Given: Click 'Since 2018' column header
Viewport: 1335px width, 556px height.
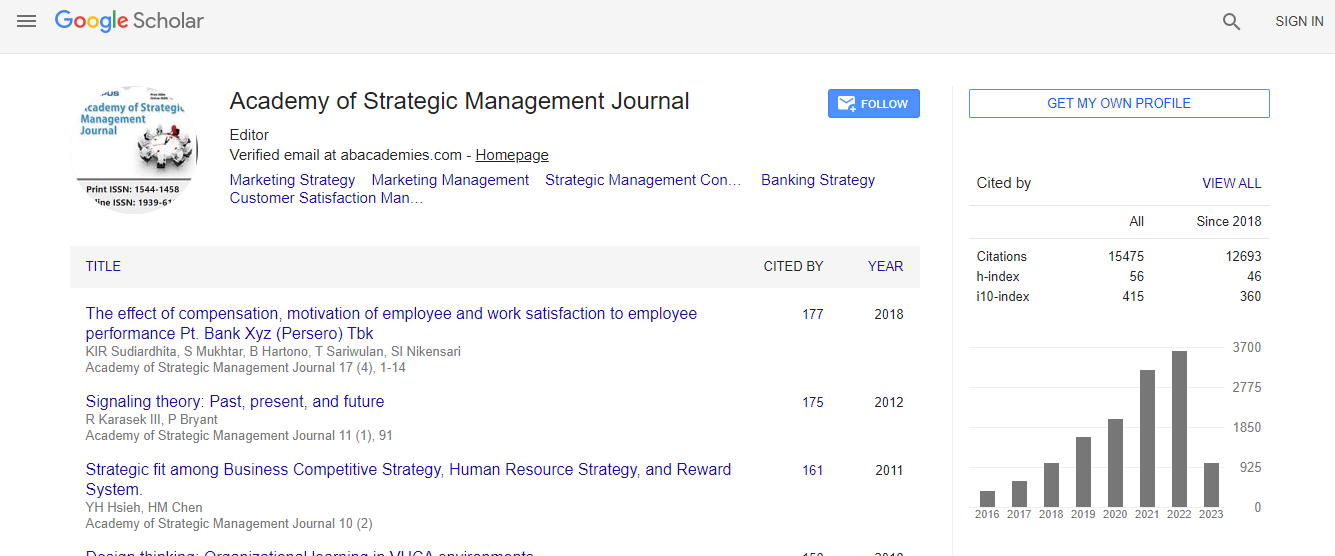Looking at the screenshot, I should pyautogui.click(x=1229, y=221).
